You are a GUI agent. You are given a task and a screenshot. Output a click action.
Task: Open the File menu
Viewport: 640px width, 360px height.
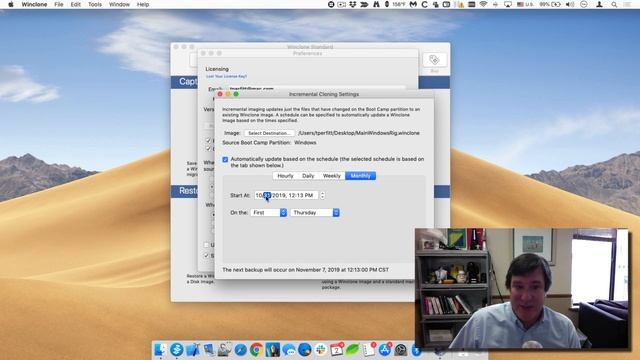(x=59, y=4)
